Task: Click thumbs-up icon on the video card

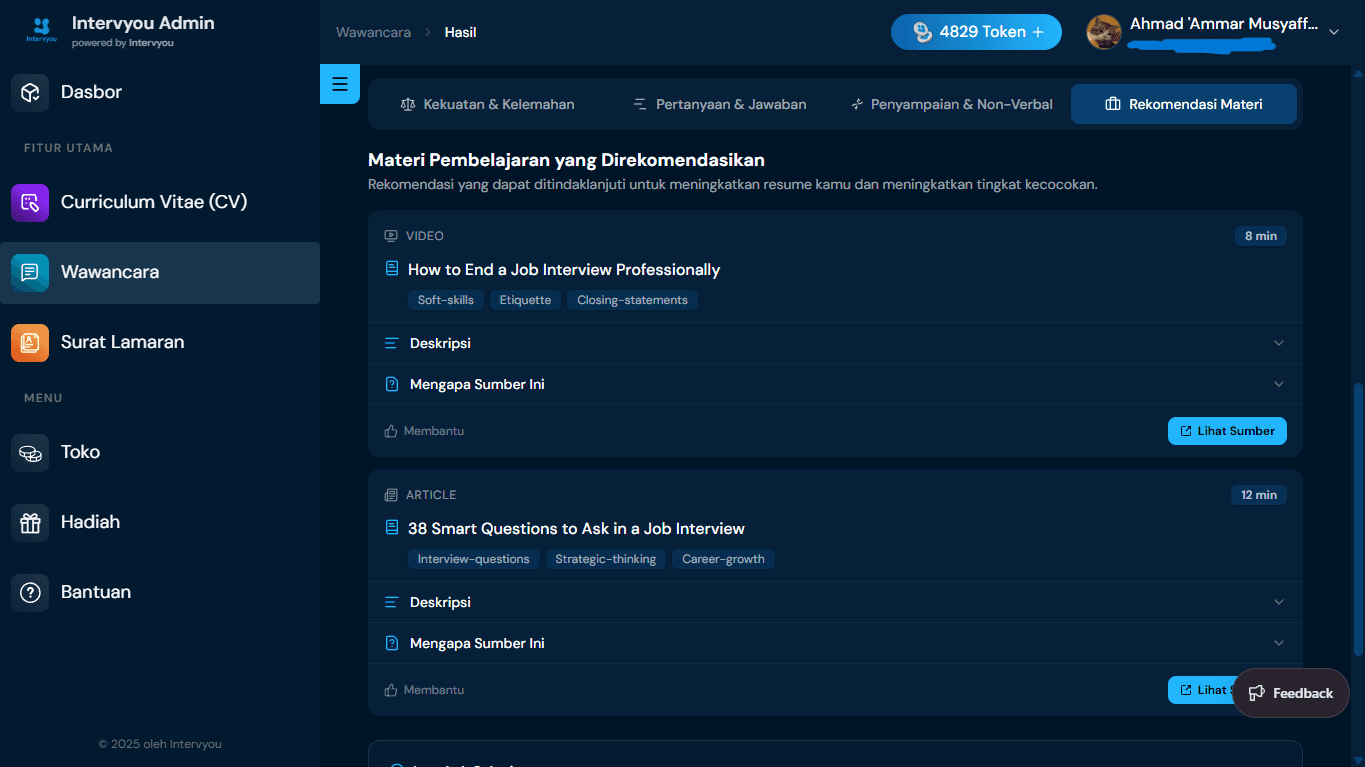Action: pos(391,431)
